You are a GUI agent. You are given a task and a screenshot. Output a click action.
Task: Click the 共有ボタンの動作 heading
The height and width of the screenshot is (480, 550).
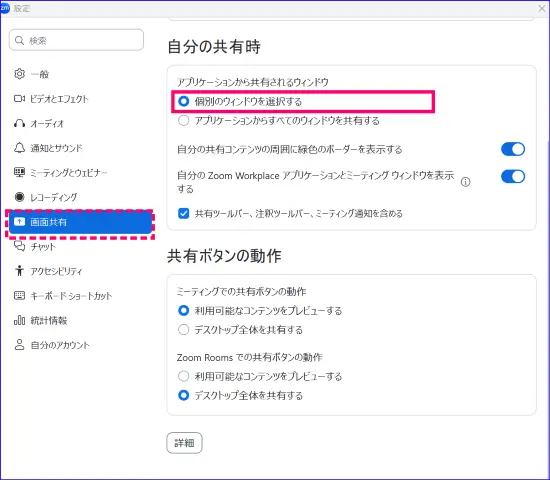(x=224, y=256)
